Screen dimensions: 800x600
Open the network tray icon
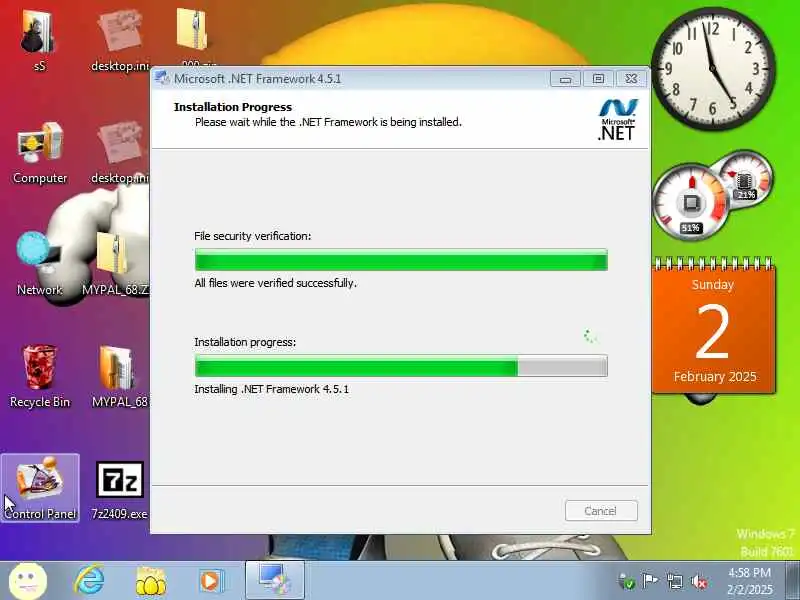(674, 581)
